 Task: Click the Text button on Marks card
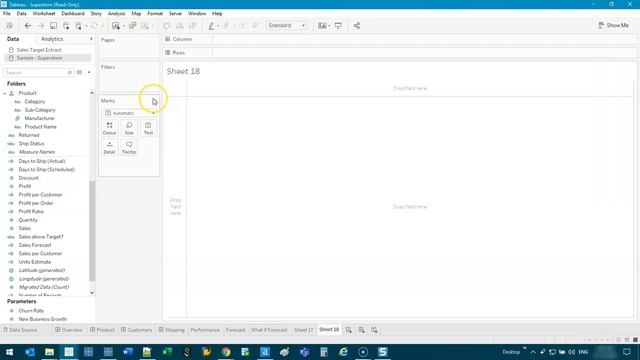coord(148,128)
